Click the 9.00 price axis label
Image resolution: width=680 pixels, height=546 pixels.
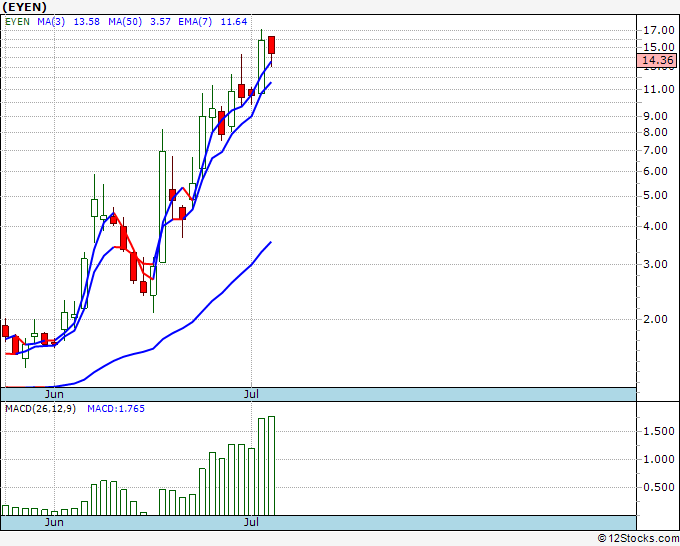click(655, 116)
